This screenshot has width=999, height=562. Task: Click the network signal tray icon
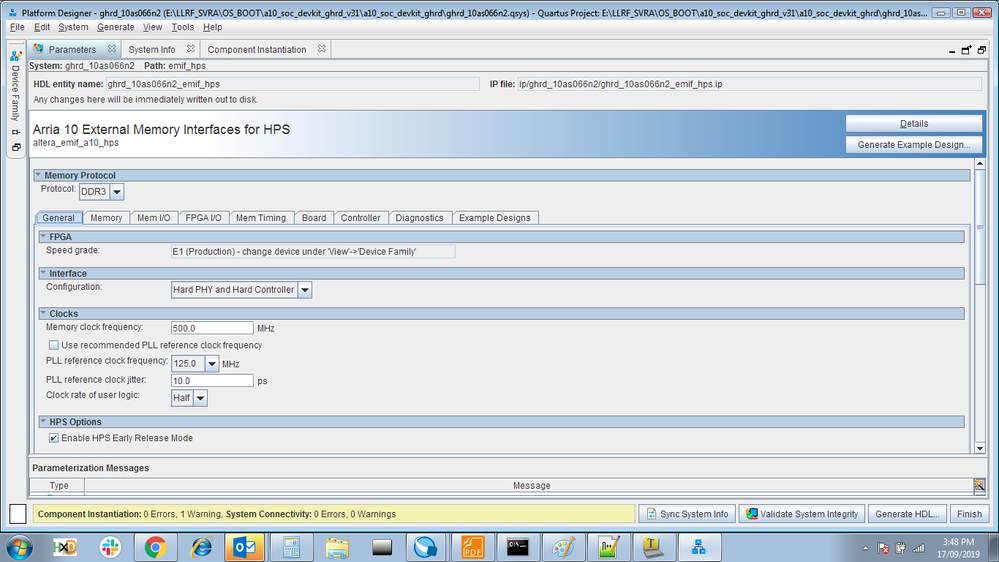(918, 548)
